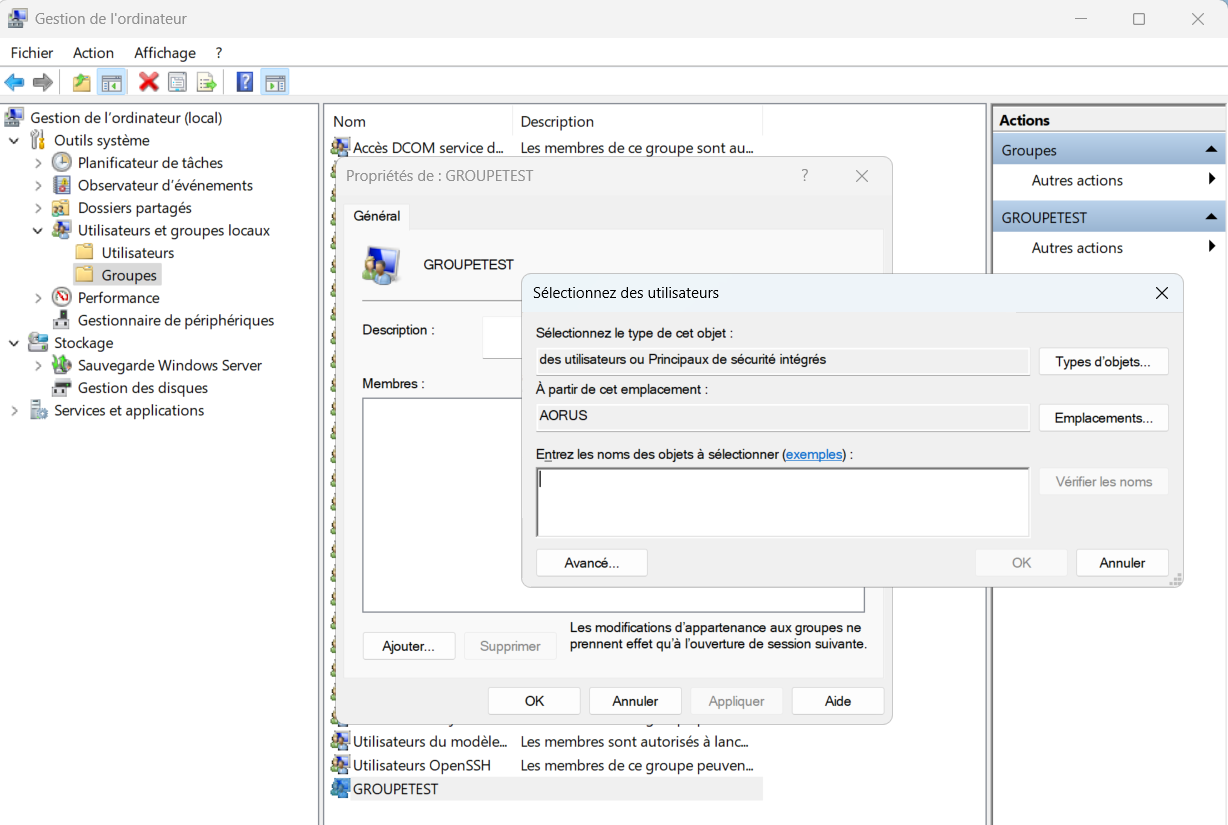The height and width of the screenshot is (825, 1228).
Task: Click the Up one level folder icon
Action: 81,82
